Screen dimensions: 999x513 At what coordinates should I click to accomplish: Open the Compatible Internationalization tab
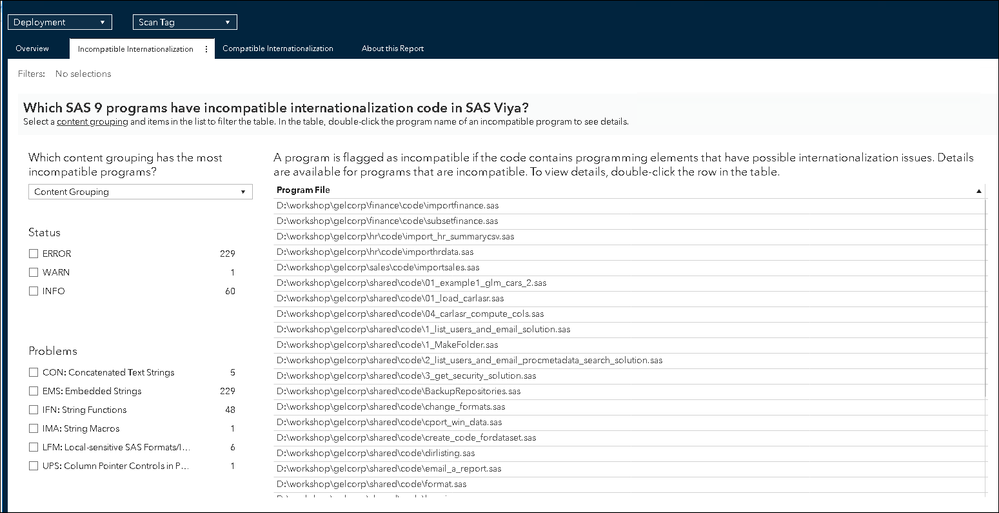tap(278, 48)
